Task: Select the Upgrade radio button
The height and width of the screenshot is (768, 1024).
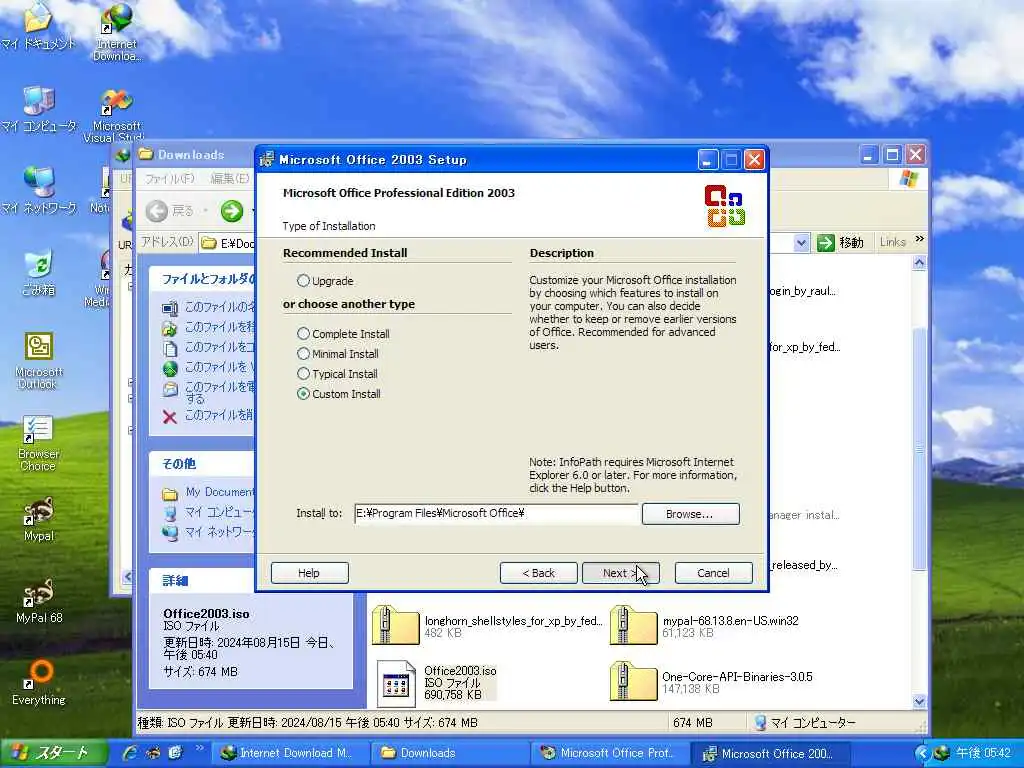Action: coord(303,281)
